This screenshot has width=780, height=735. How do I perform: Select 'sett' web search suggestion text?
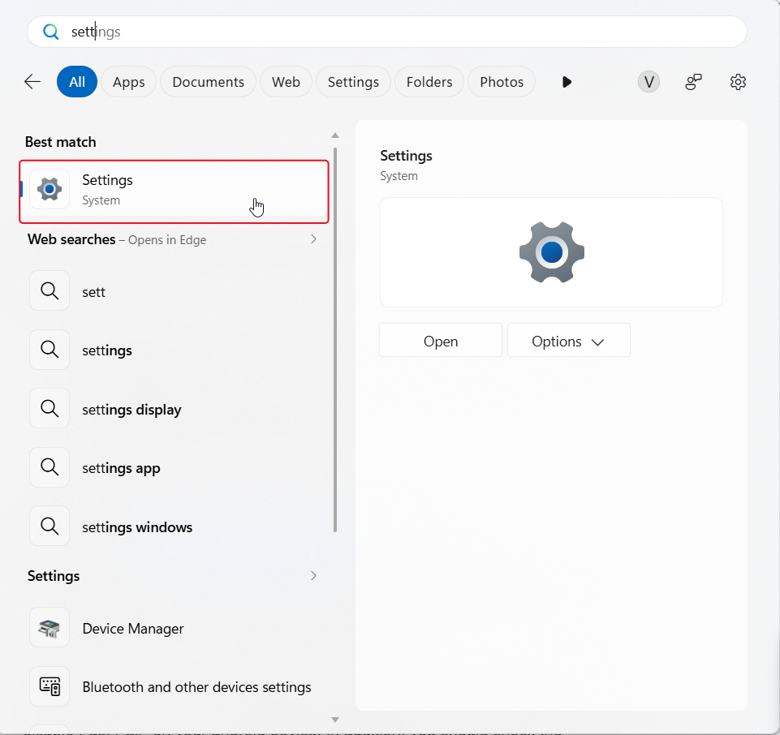tap(94, 292)
